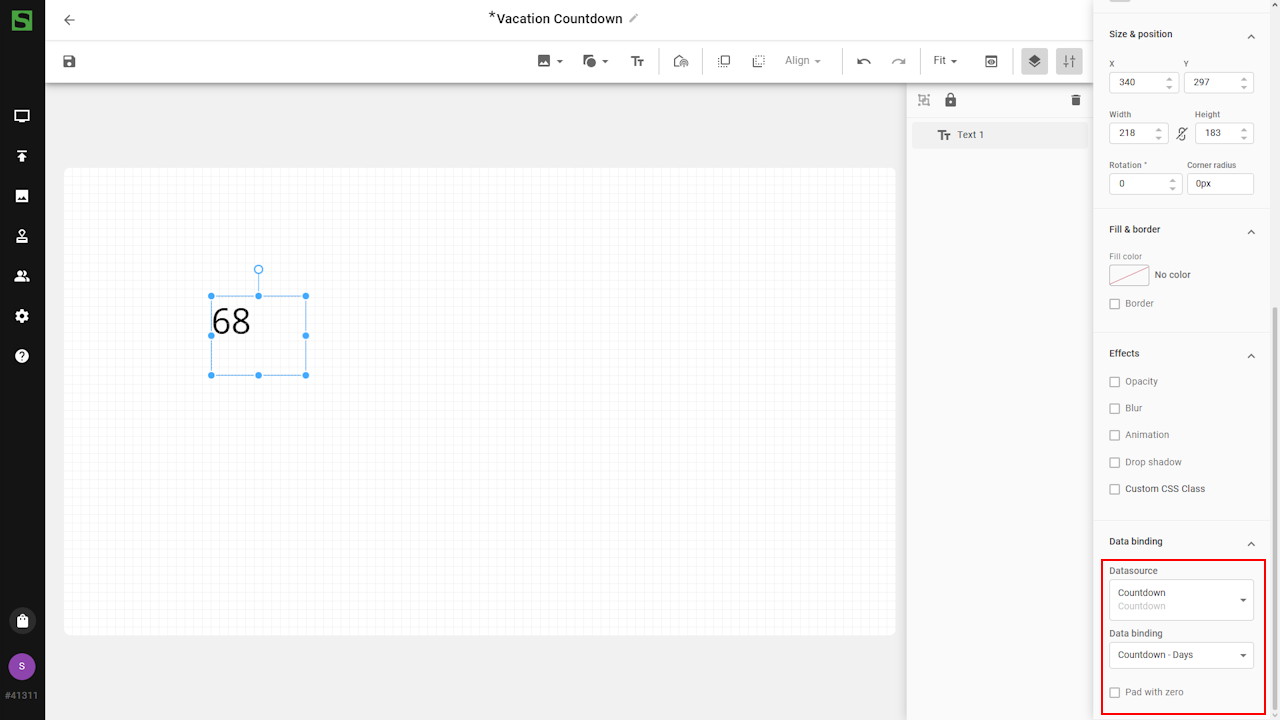This screenshot has height=720, width=1280.
Task: Collapse the Effects section
Action: click(x=1250, y=355)
